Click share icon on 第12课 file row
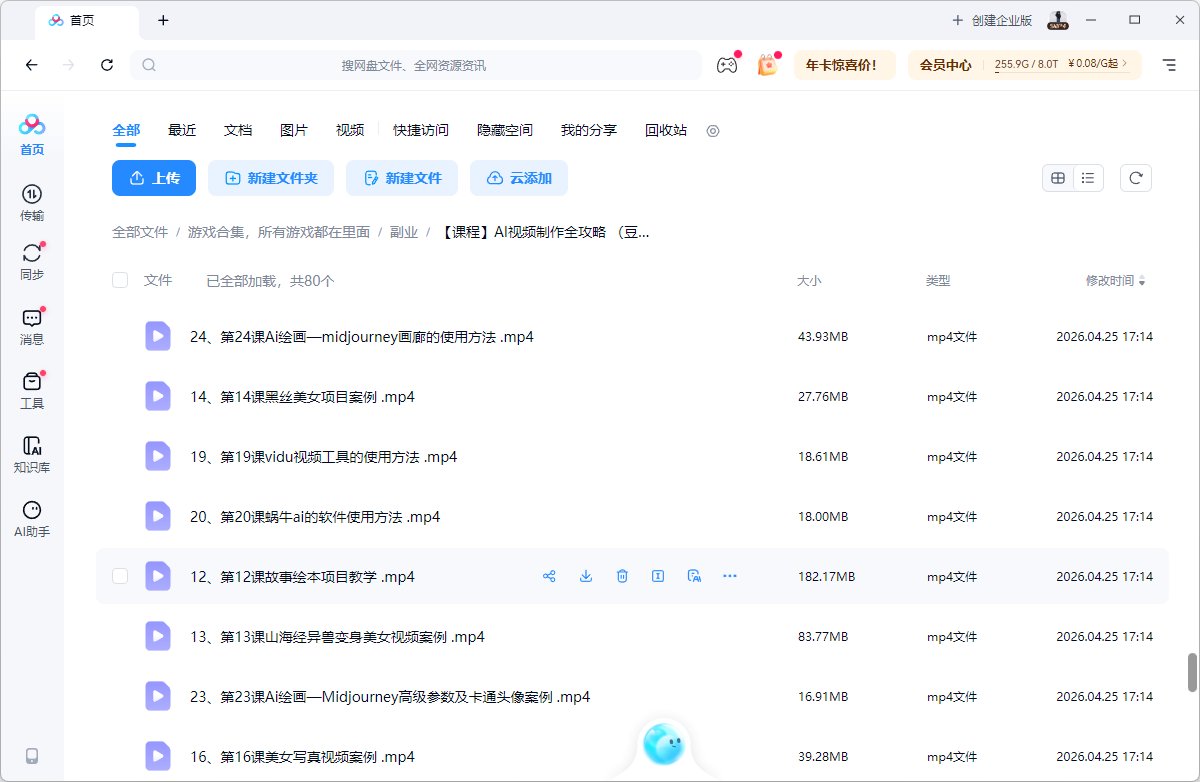The image size is (1200, 782). (549, 576)
